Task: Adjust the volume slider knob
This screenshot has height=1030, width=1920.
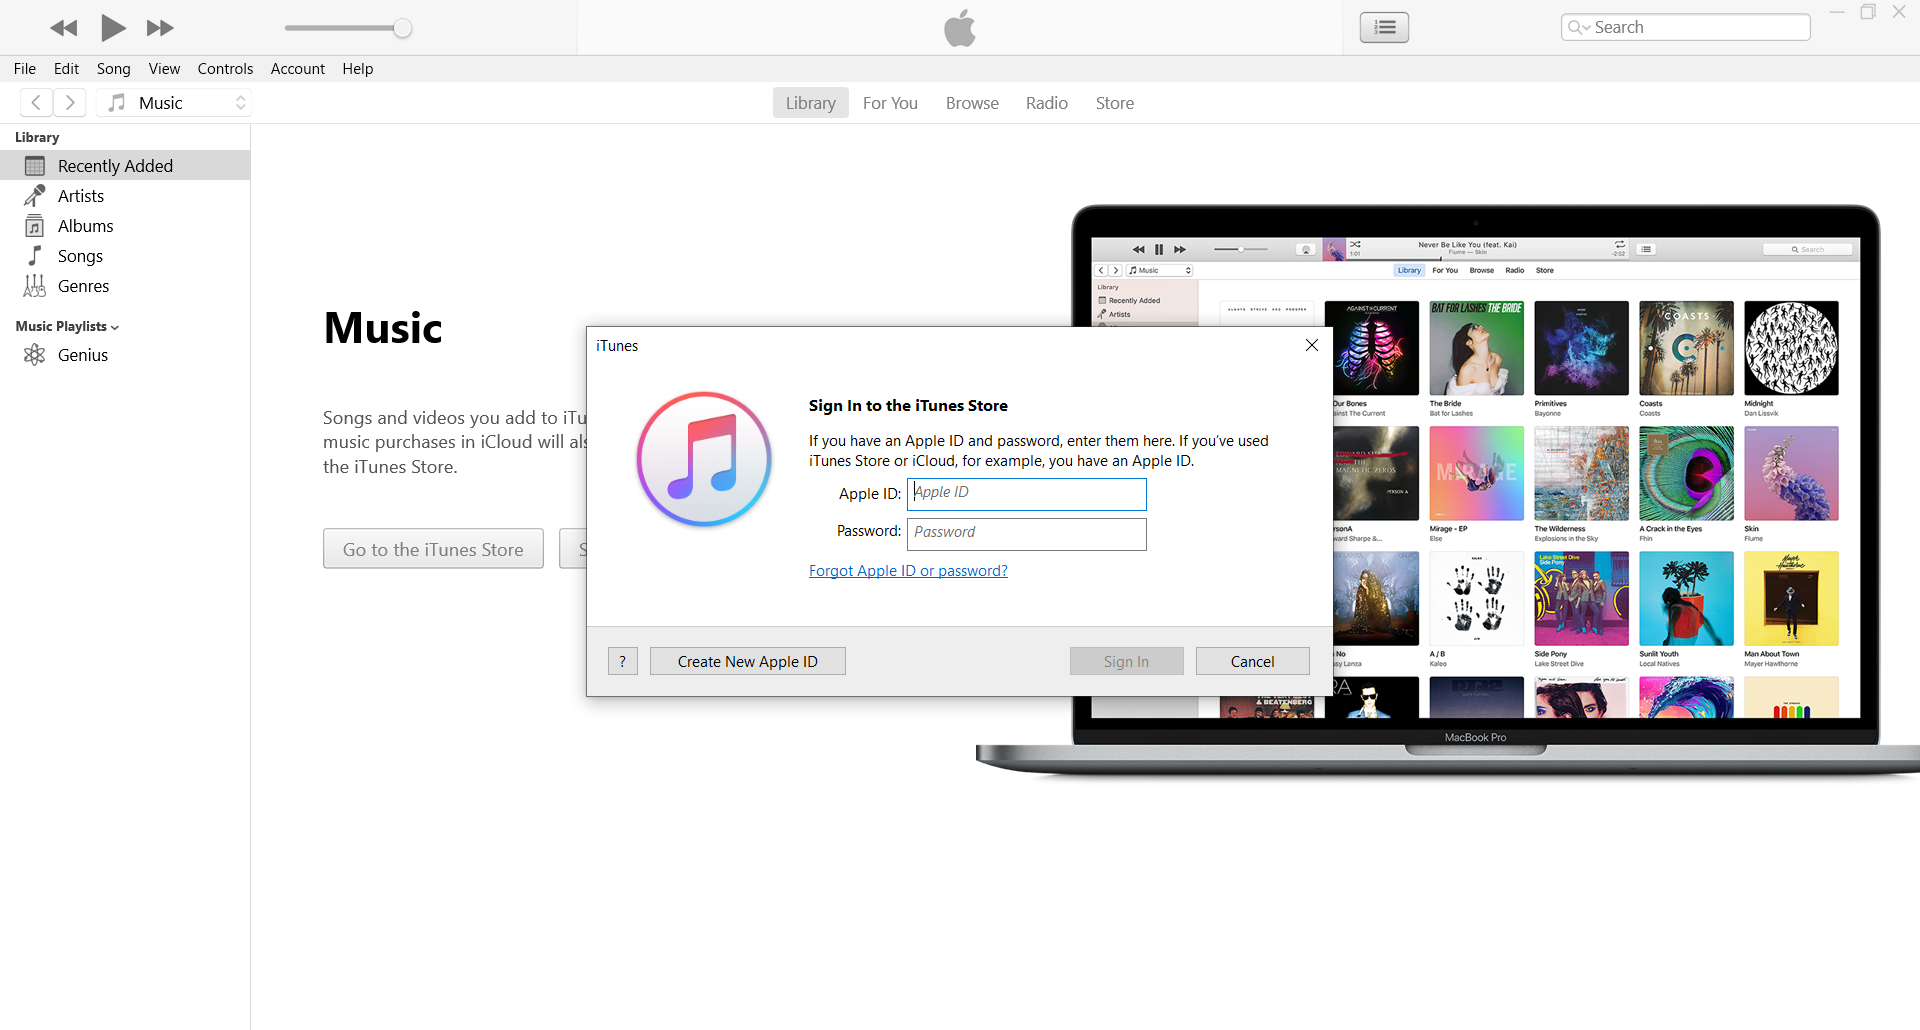Action: pyautogui.click(x=402, y=28)
